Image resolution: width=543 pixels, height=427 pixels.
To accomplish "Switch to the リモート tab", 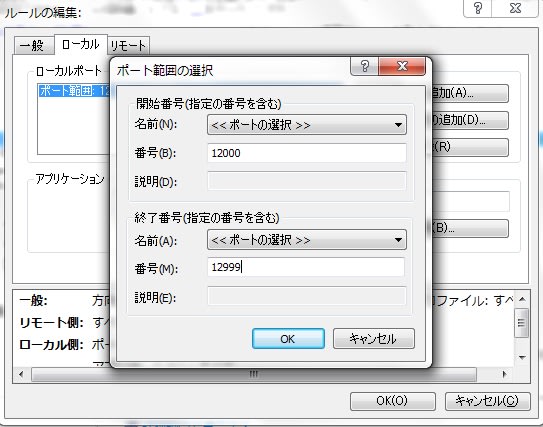I will pos(128,46).
